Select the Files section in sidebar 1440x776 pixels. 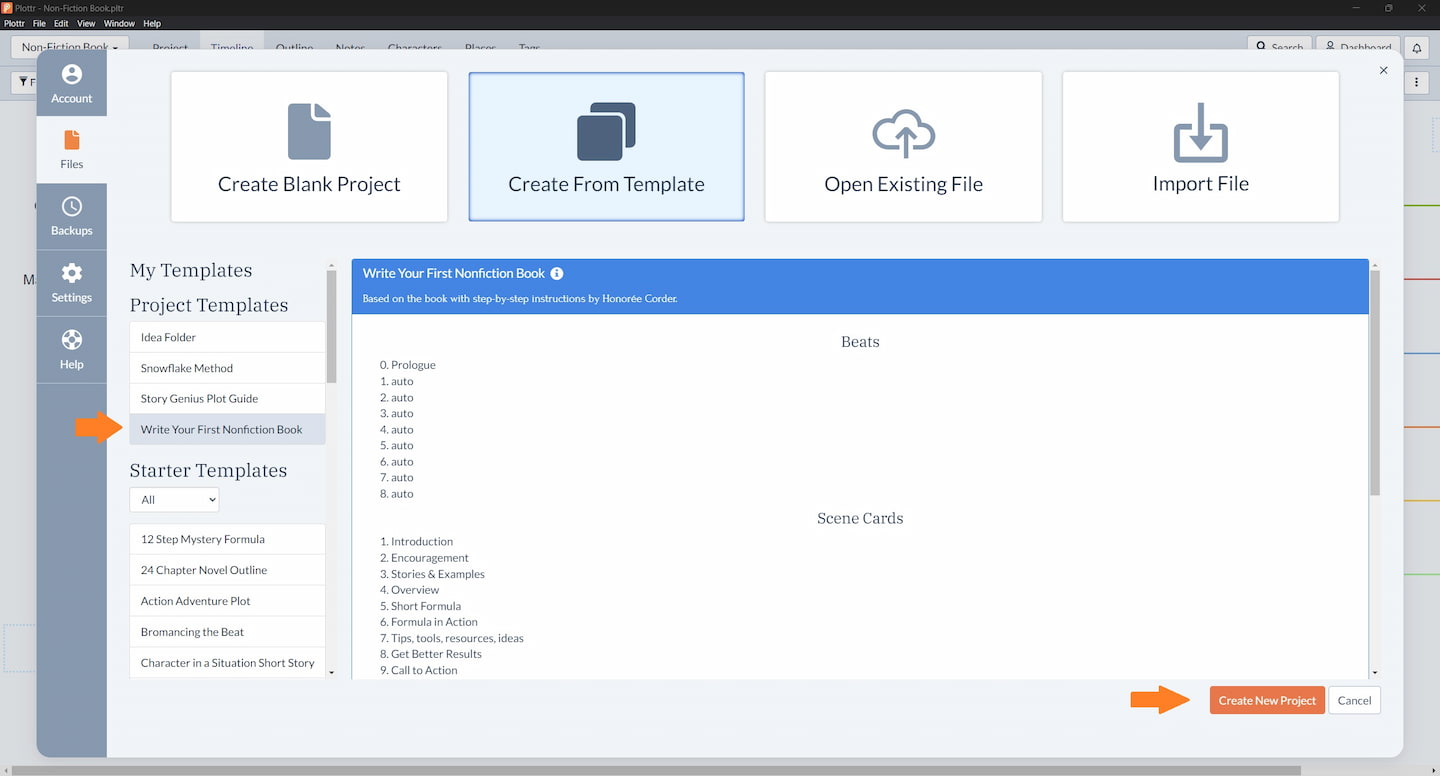(x=71, y=150)
